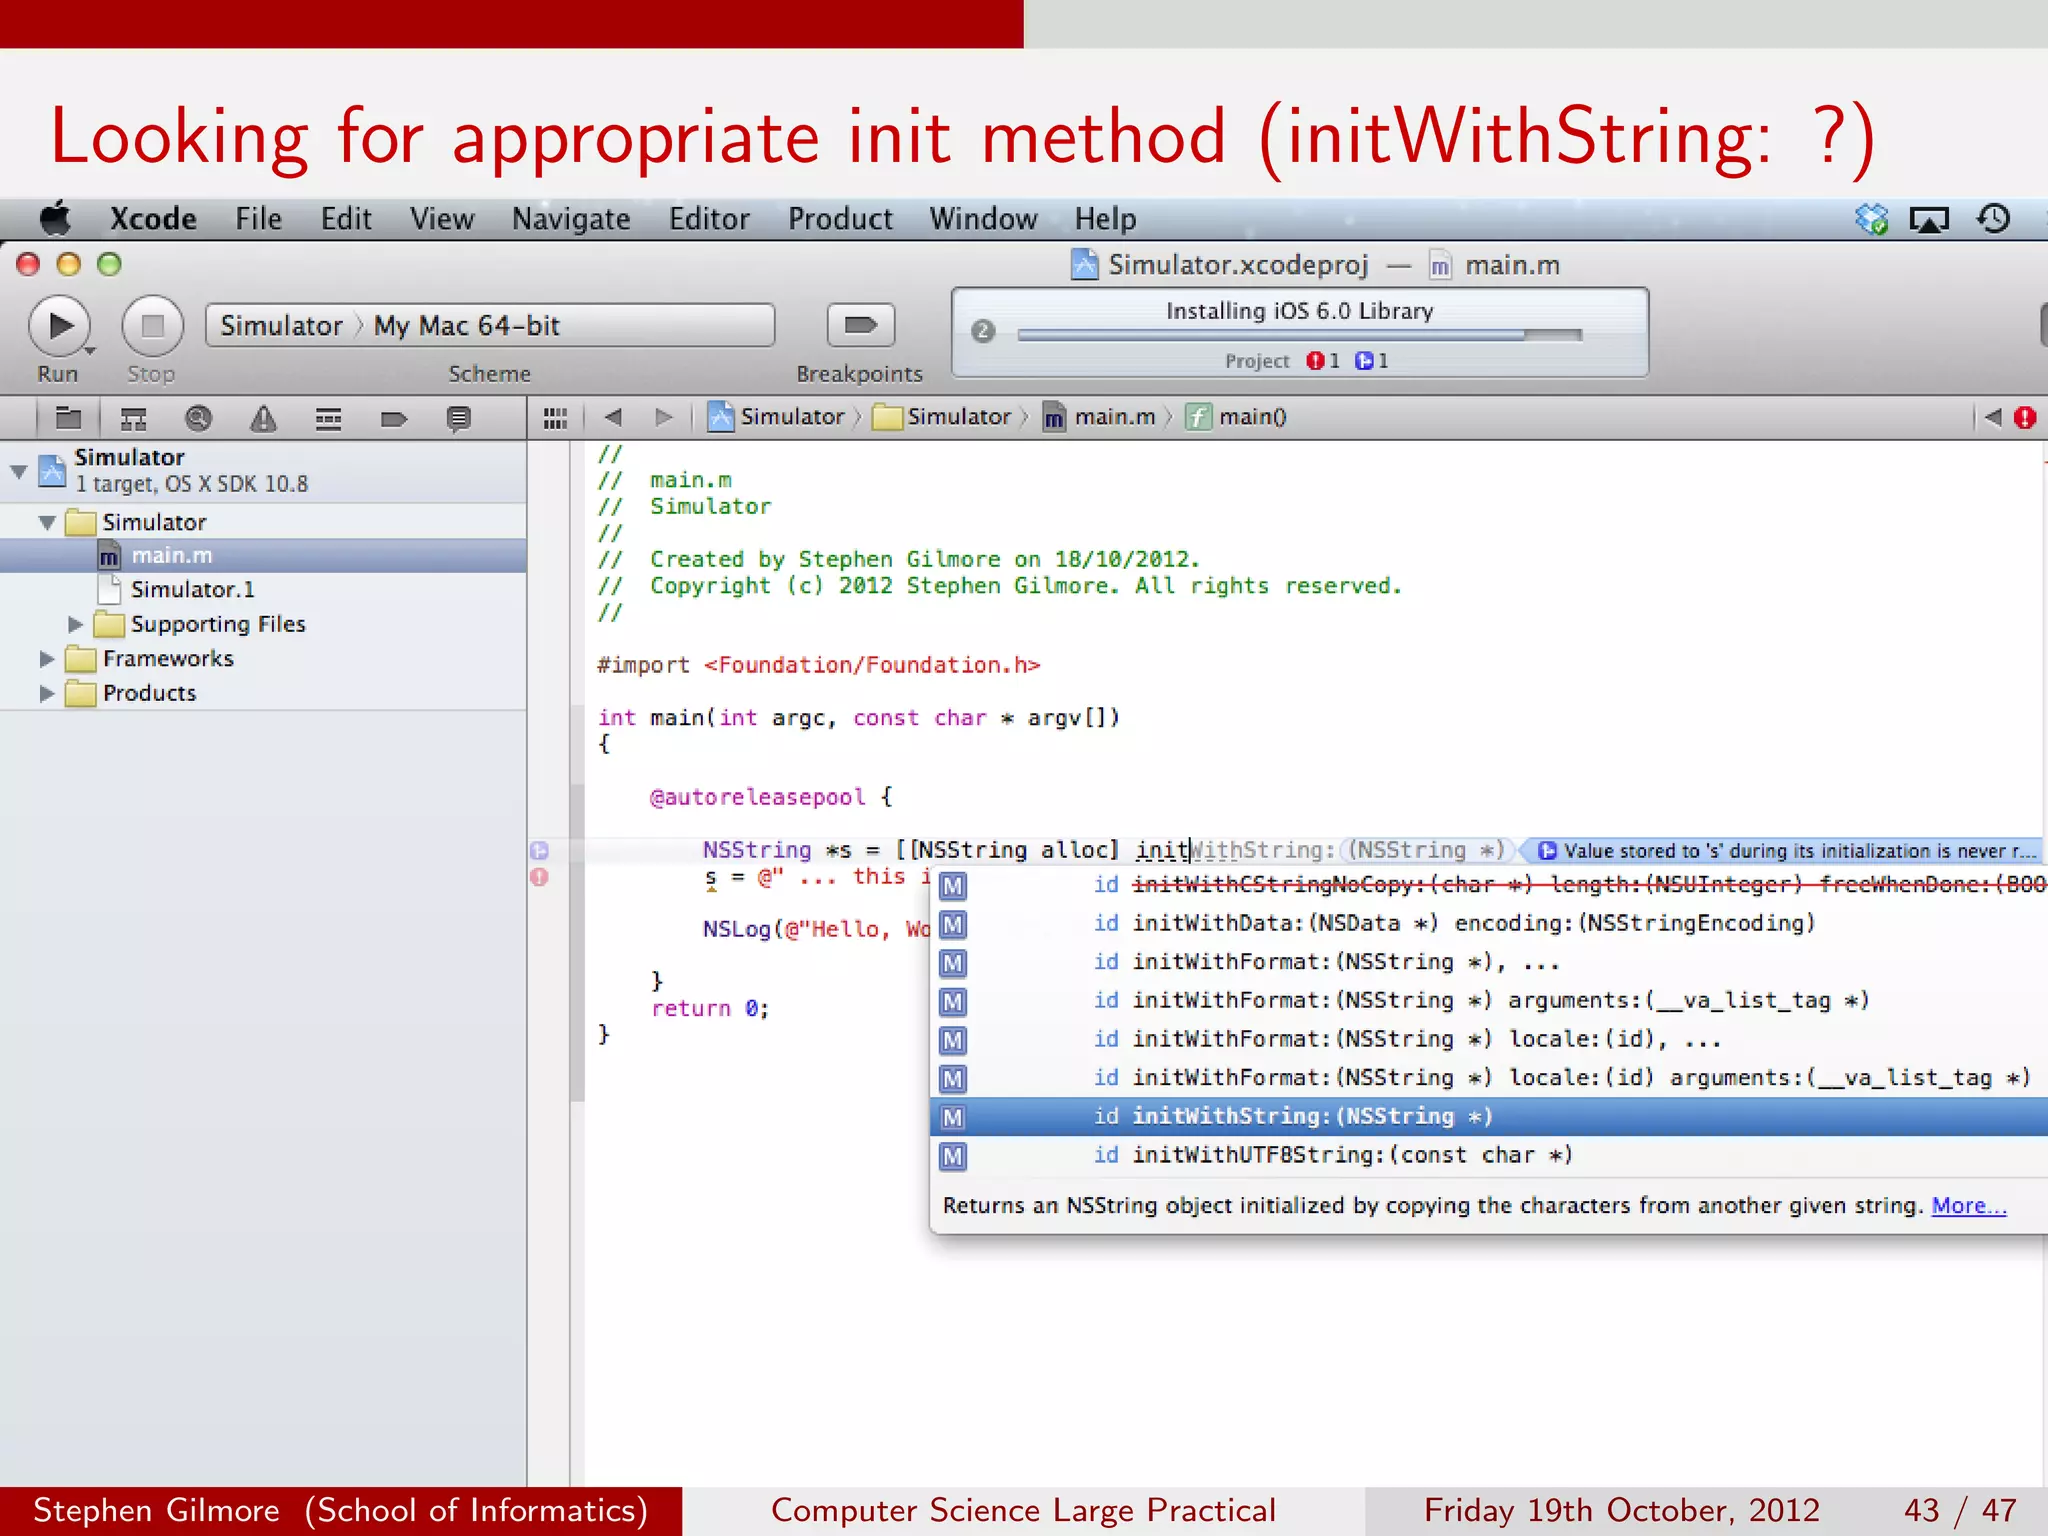Screen dimensions: 2048x1536
Task: Toggle the Breakpoints button
Action: [860, 325]
